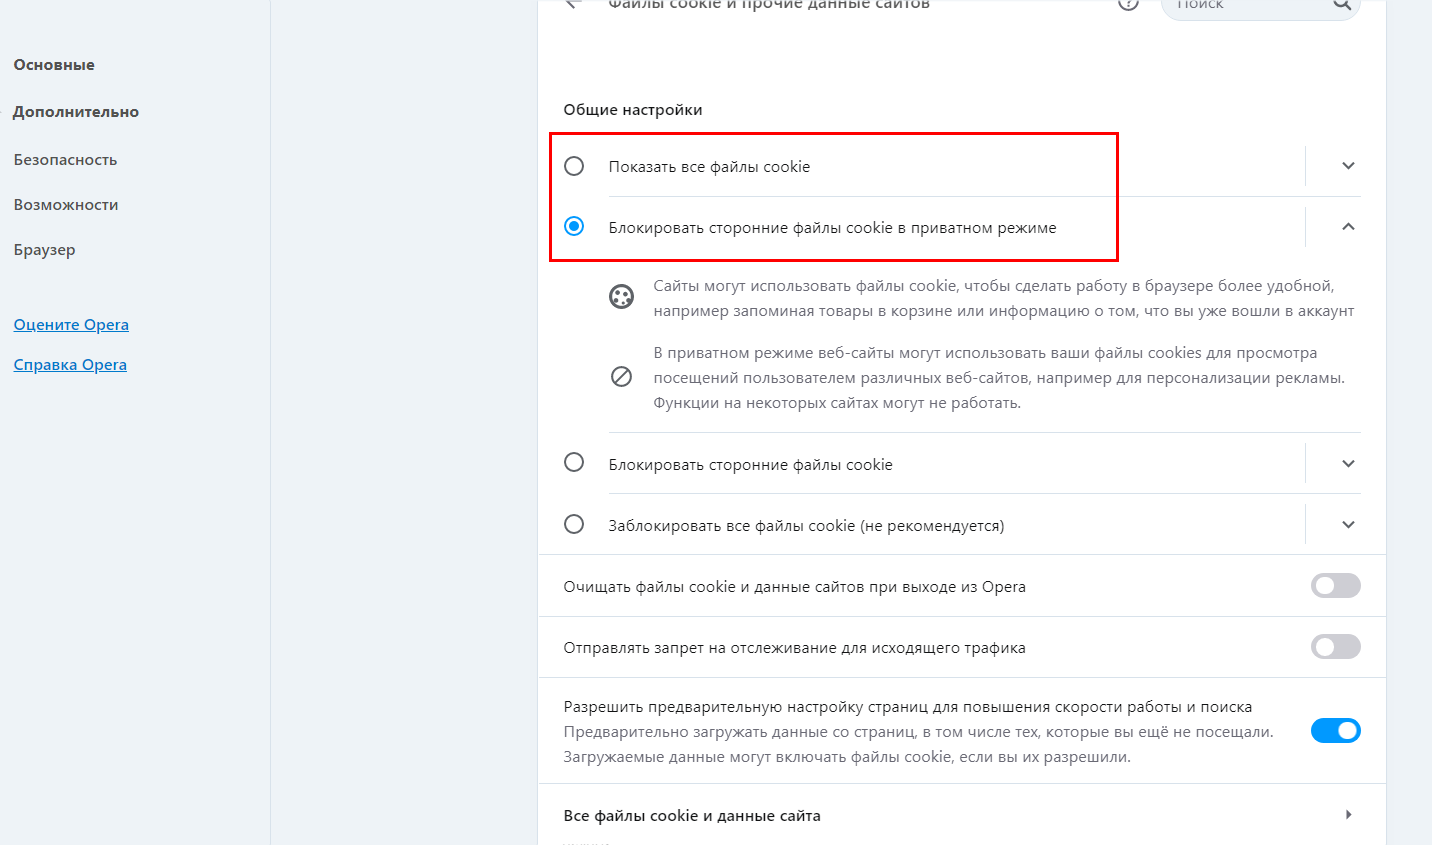The image size is (1432, 845).
Task: Expand the 'Показать все файлы cookie' chevron
Action: (x=1348, y=166)
